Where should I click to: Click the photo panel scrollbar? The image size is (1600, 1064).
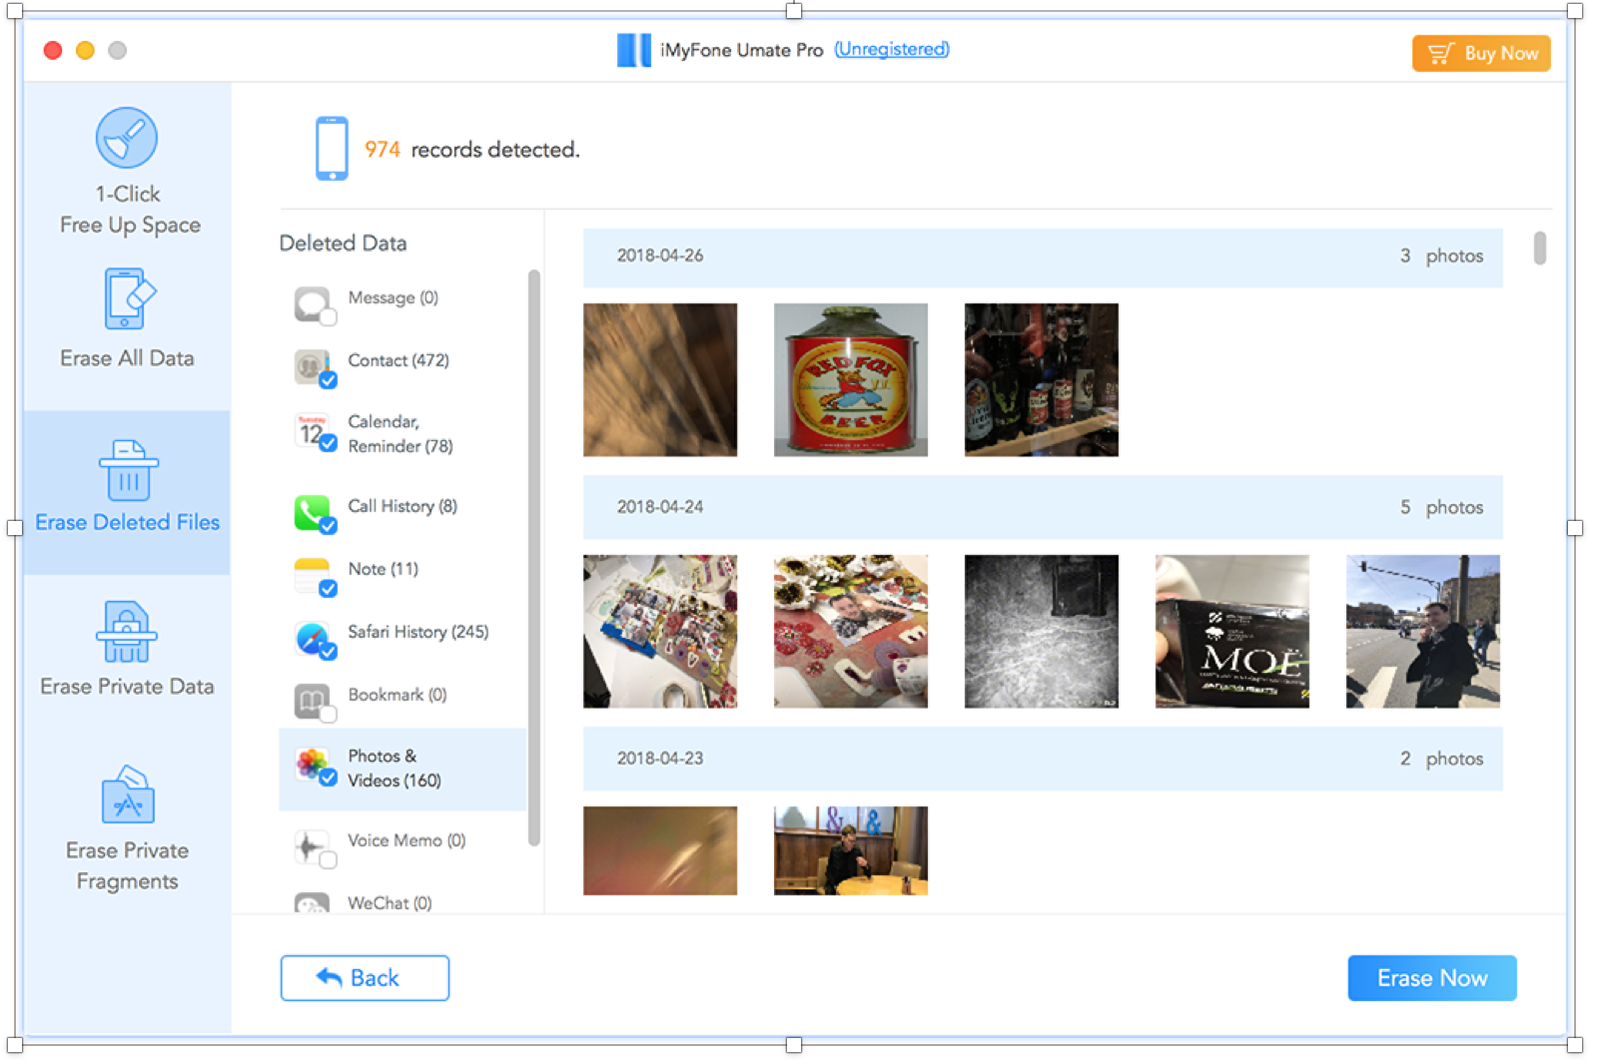(1540, 248)
